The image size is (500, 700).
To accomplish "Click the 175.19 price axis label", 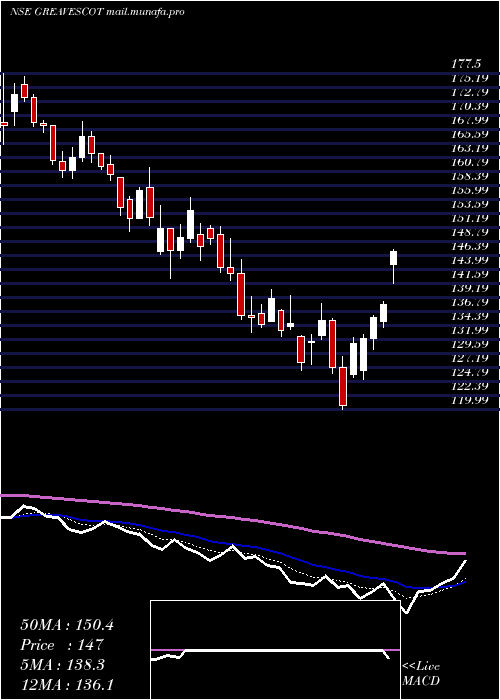I will click(x=470, y=79).
